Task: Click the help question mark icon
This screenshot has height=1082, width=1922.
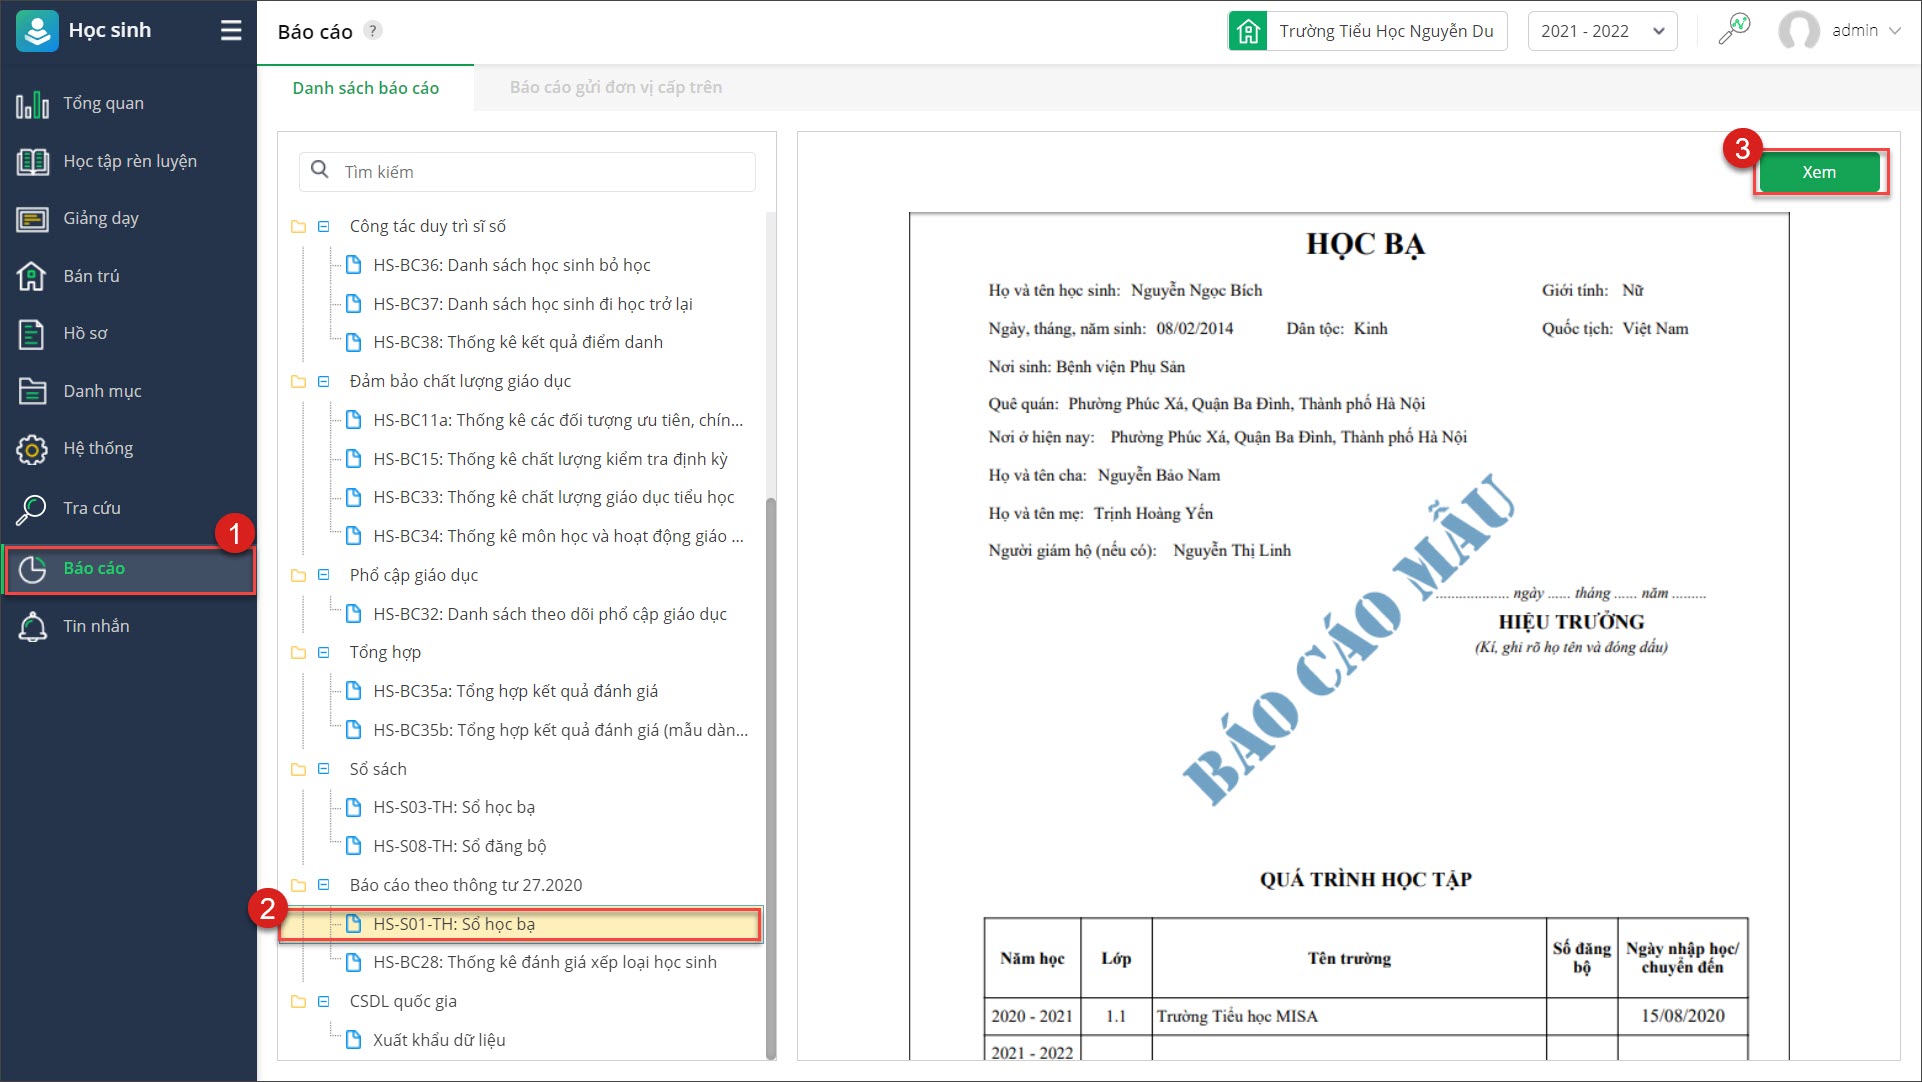Action: coord(373,31)
